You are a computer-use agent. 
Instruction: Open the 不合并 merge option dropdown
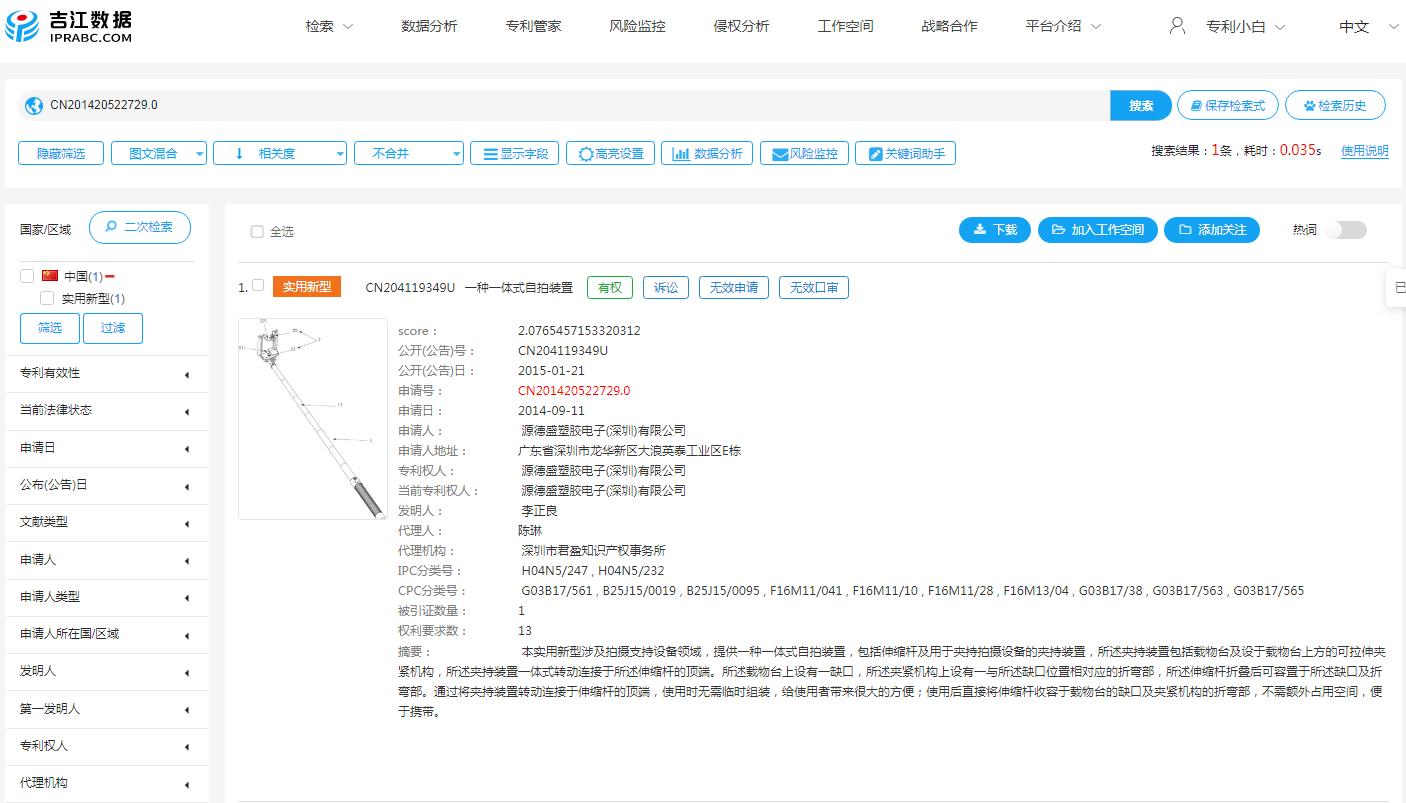(x=409, y=152)
